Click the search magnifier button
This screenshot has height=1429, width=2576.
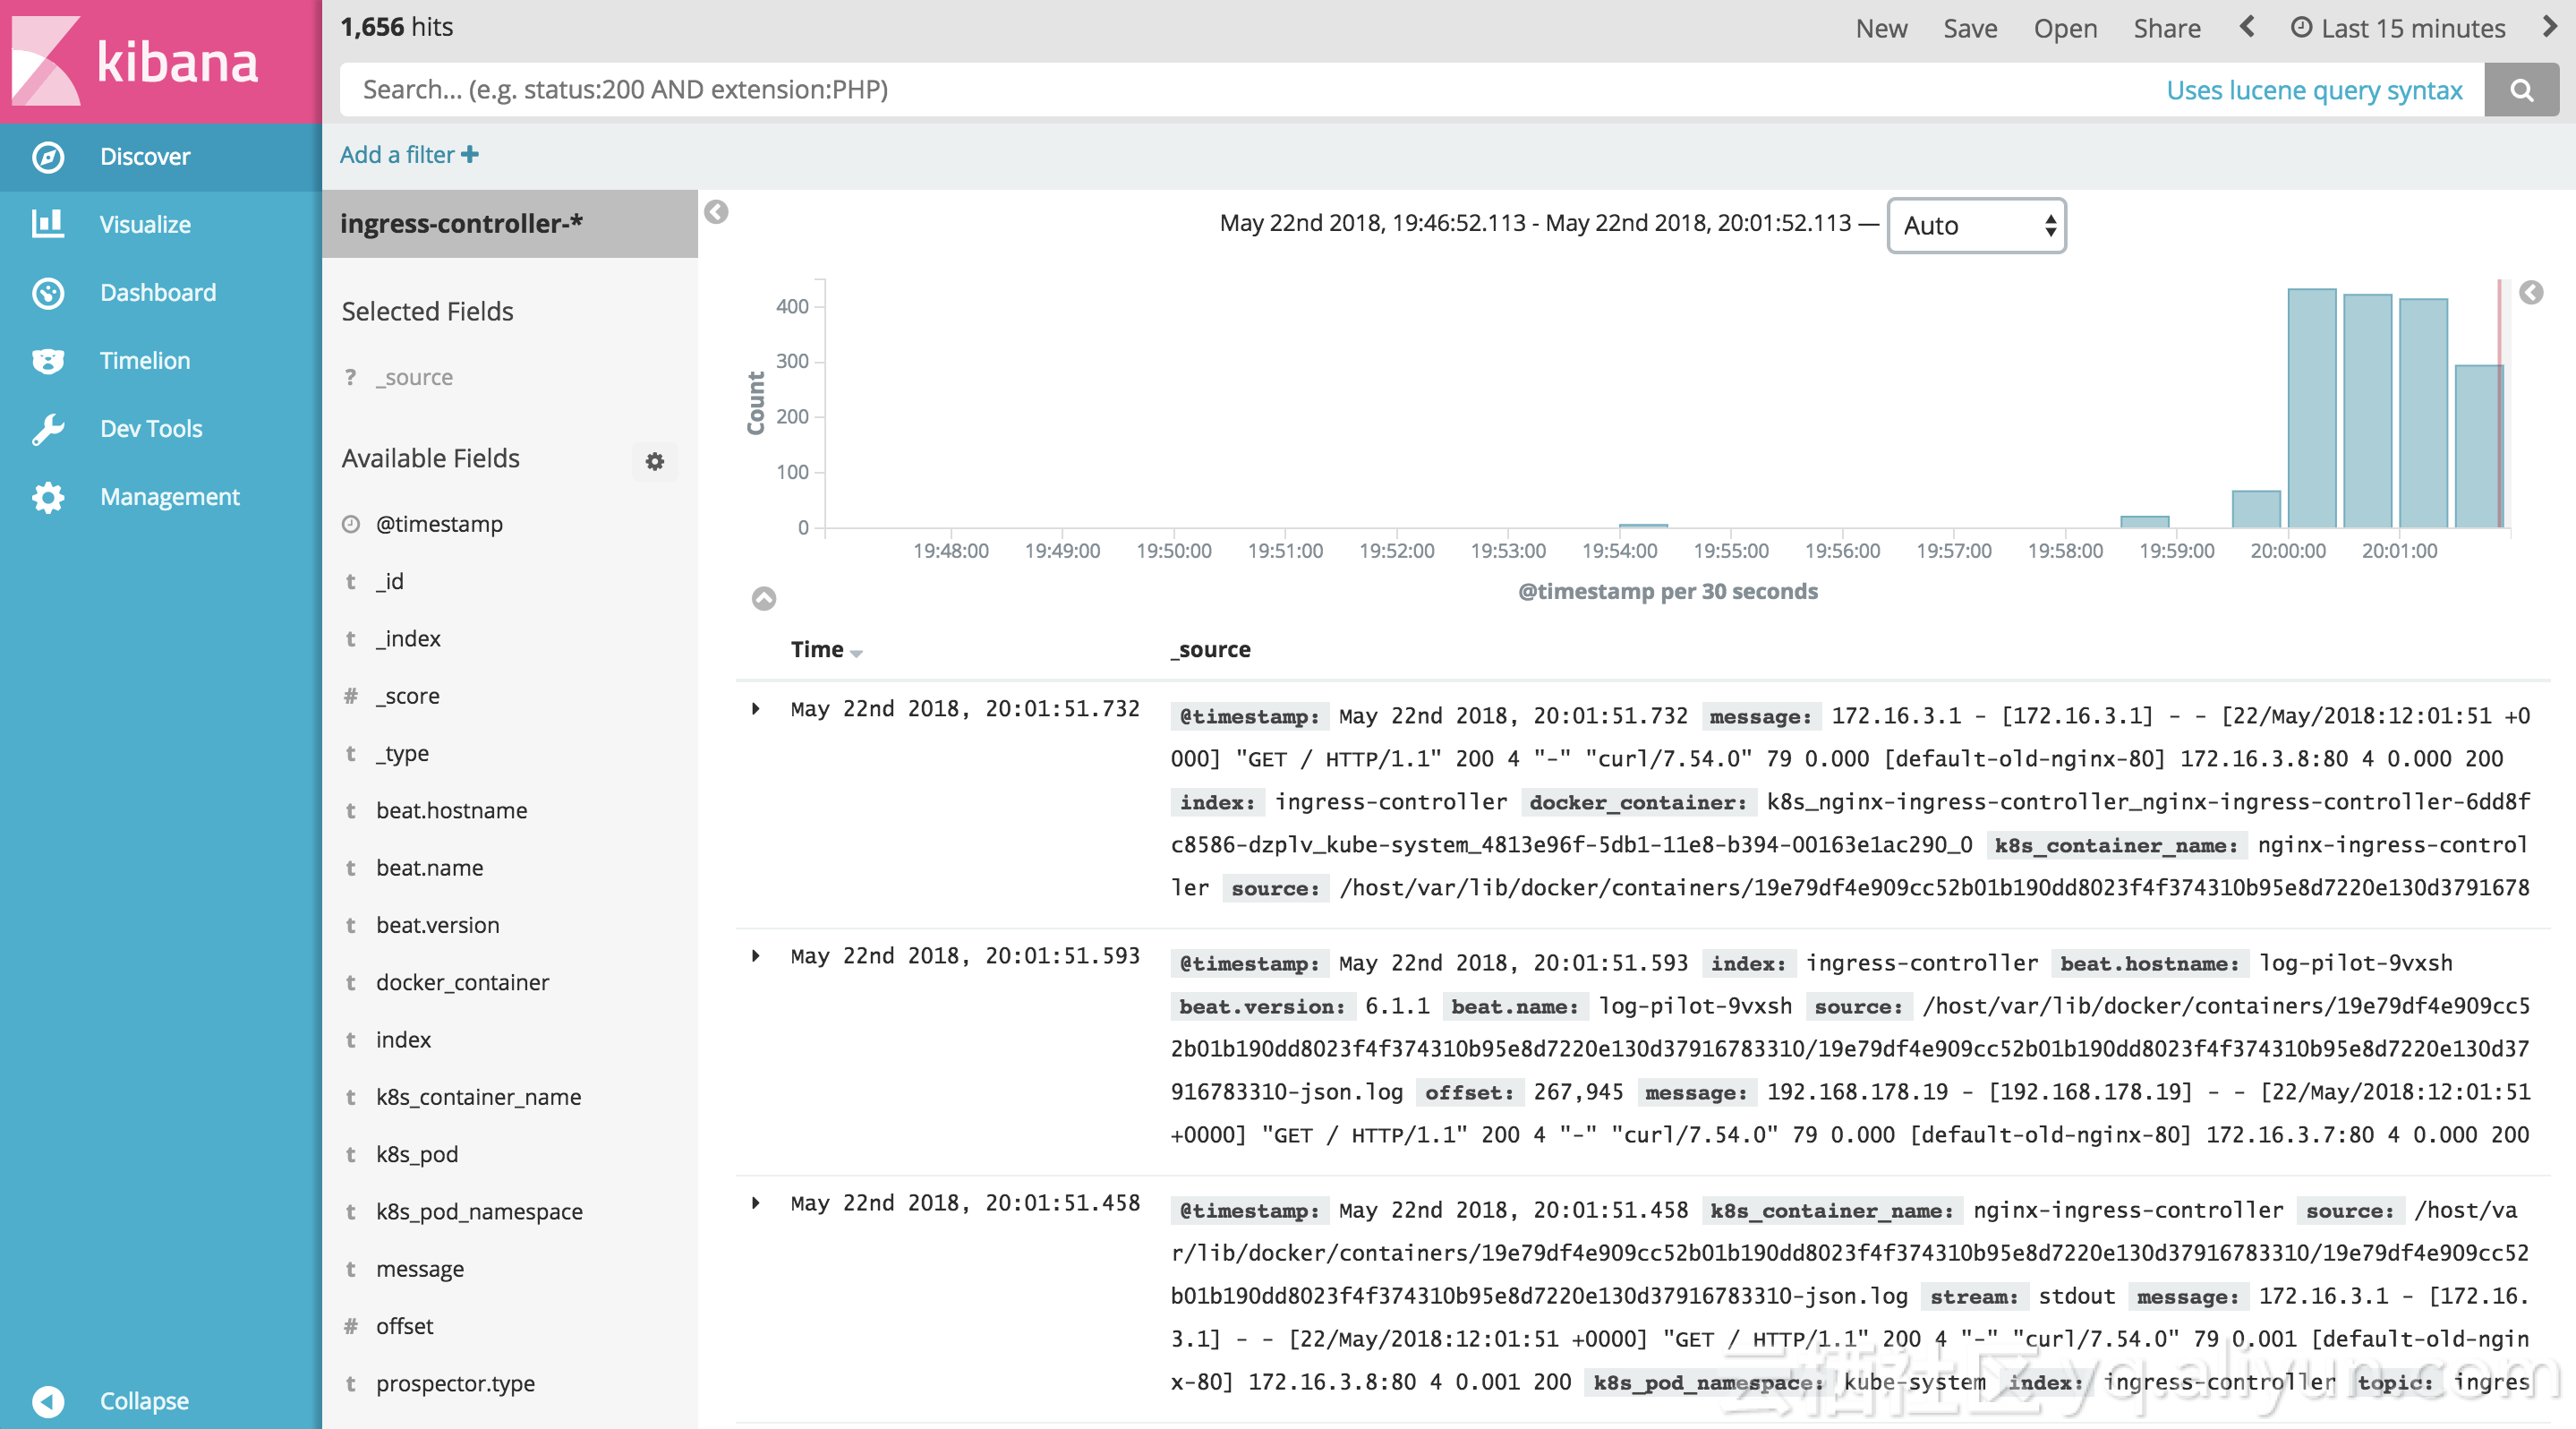tap(2521, 90)
